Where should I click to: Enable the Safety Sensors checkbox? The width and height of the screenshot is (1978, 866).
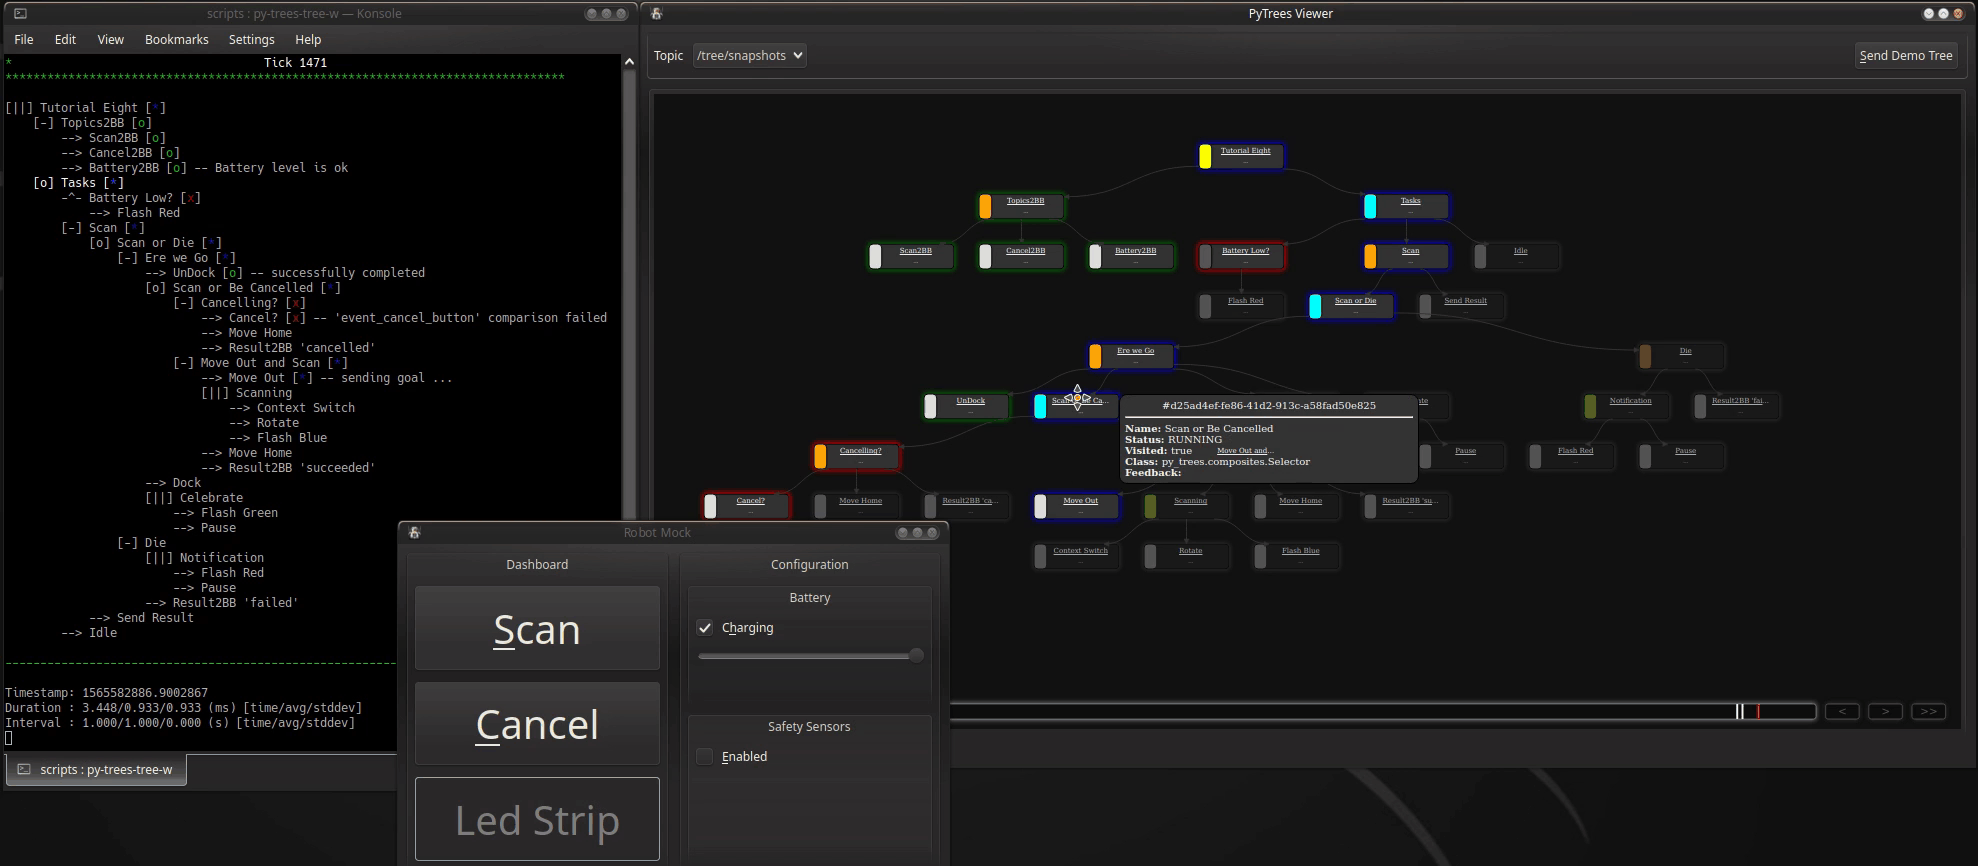tap(705, 757)
